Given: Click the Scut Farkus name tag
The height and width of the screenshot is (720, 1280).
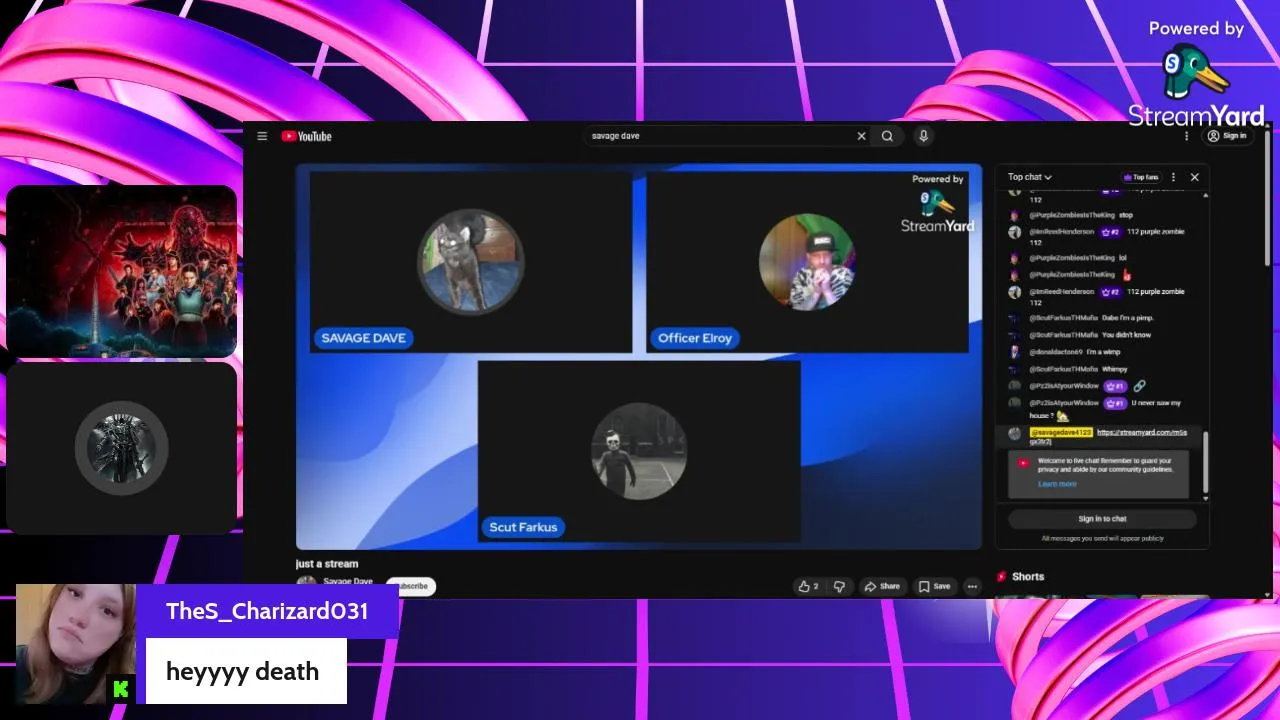Looking at the screenshot, I should (523, 527).
